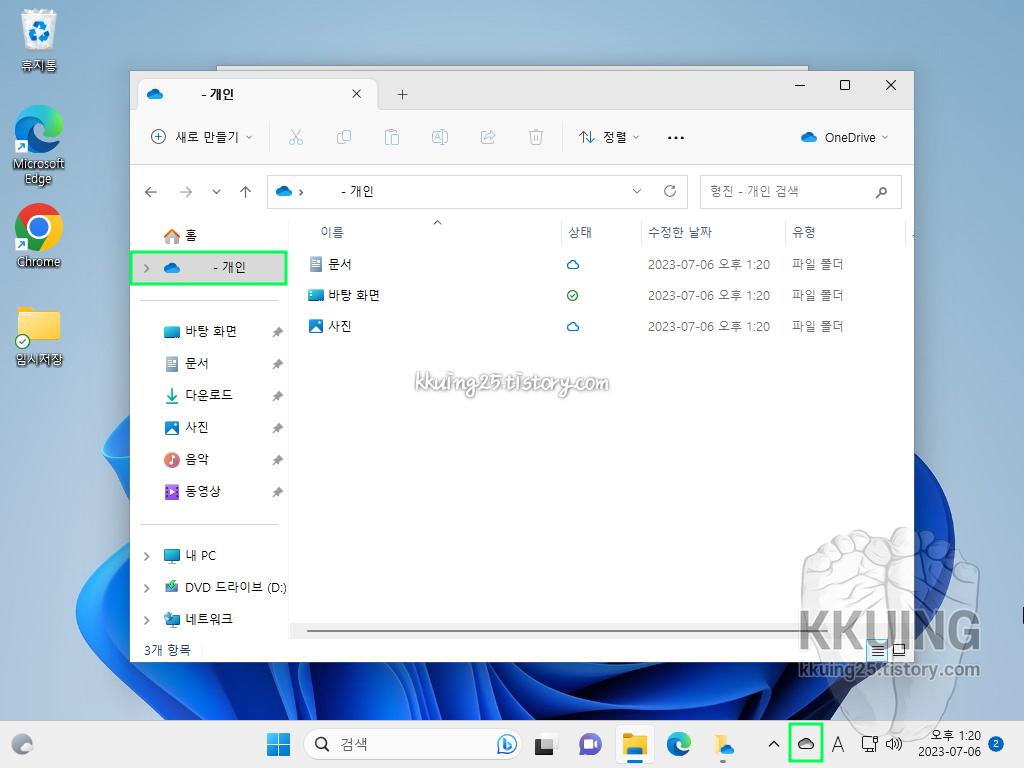This screenshot has width=1024, height=768.
Task: Add a new Explorer tab
Action: click(x=402, y=95)
